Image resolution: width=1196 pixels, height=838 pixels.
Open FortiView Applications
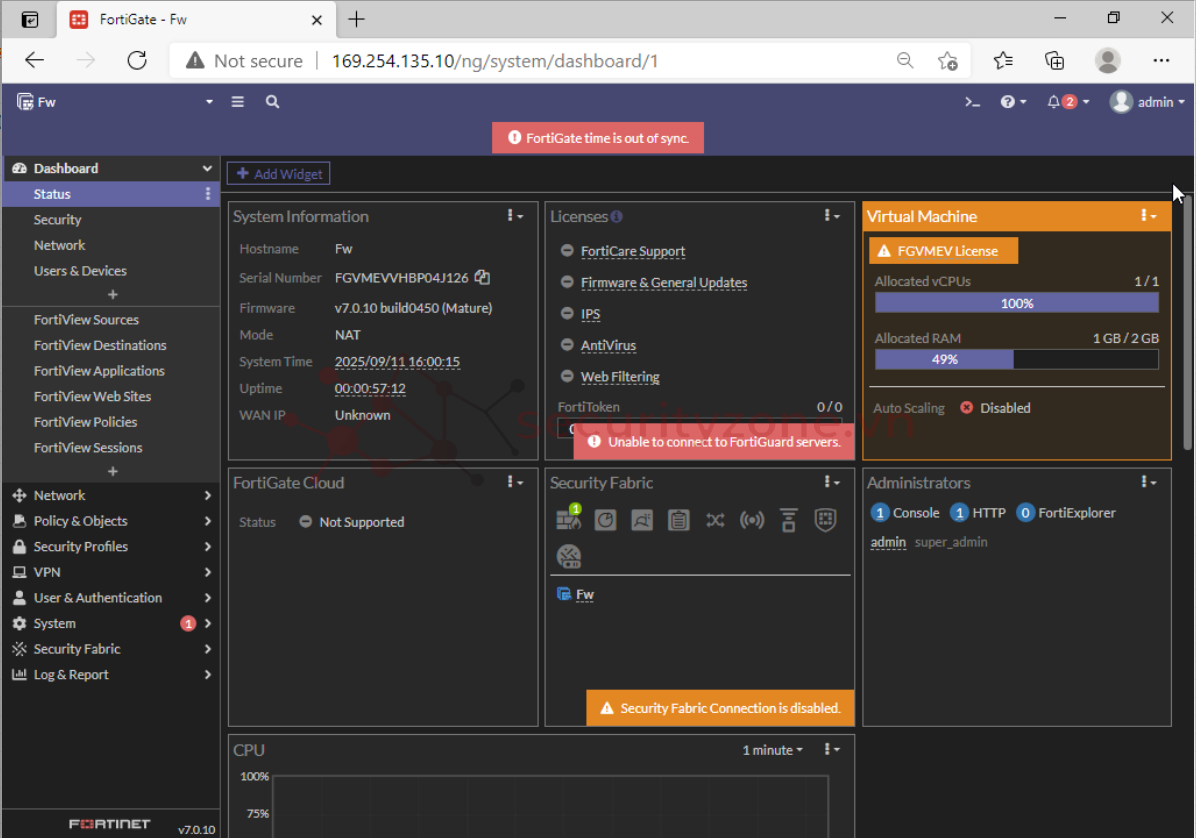tap(111, 371)
